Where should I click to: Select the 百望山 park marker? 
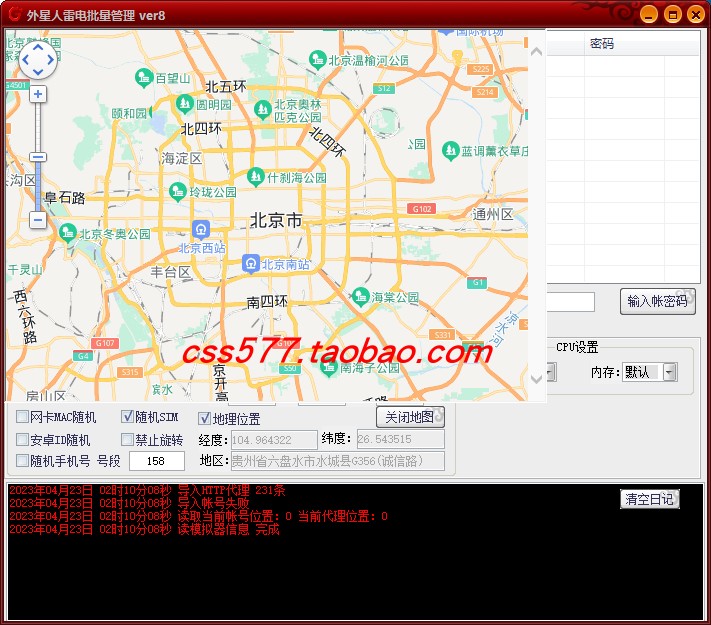coord(144,77)
